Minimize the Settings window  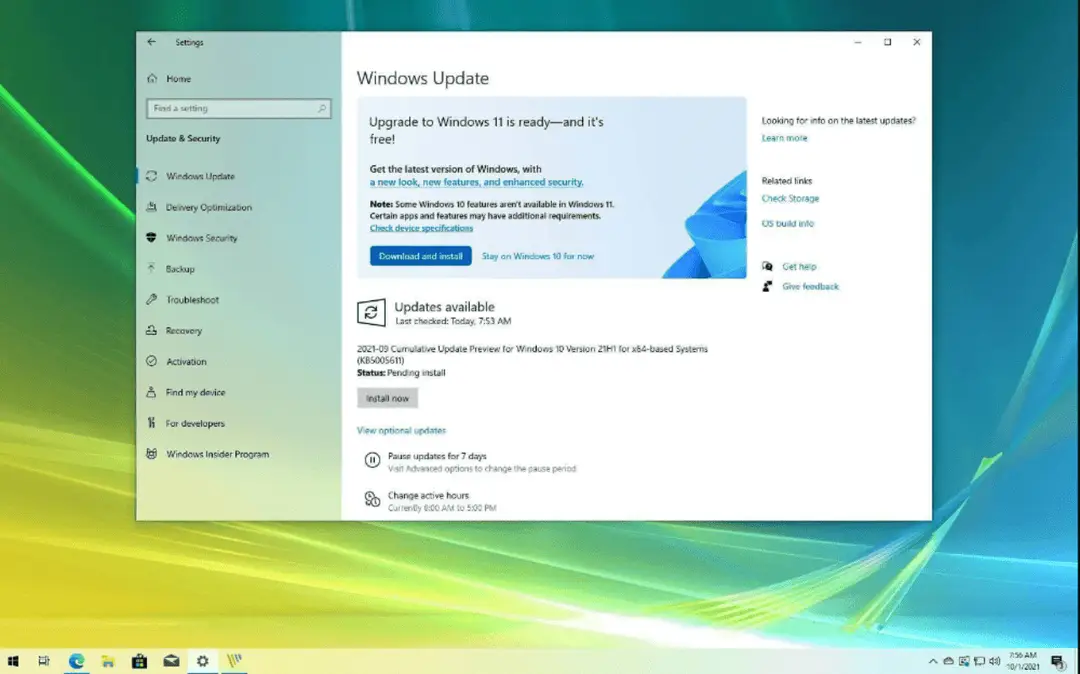point(858,42)
